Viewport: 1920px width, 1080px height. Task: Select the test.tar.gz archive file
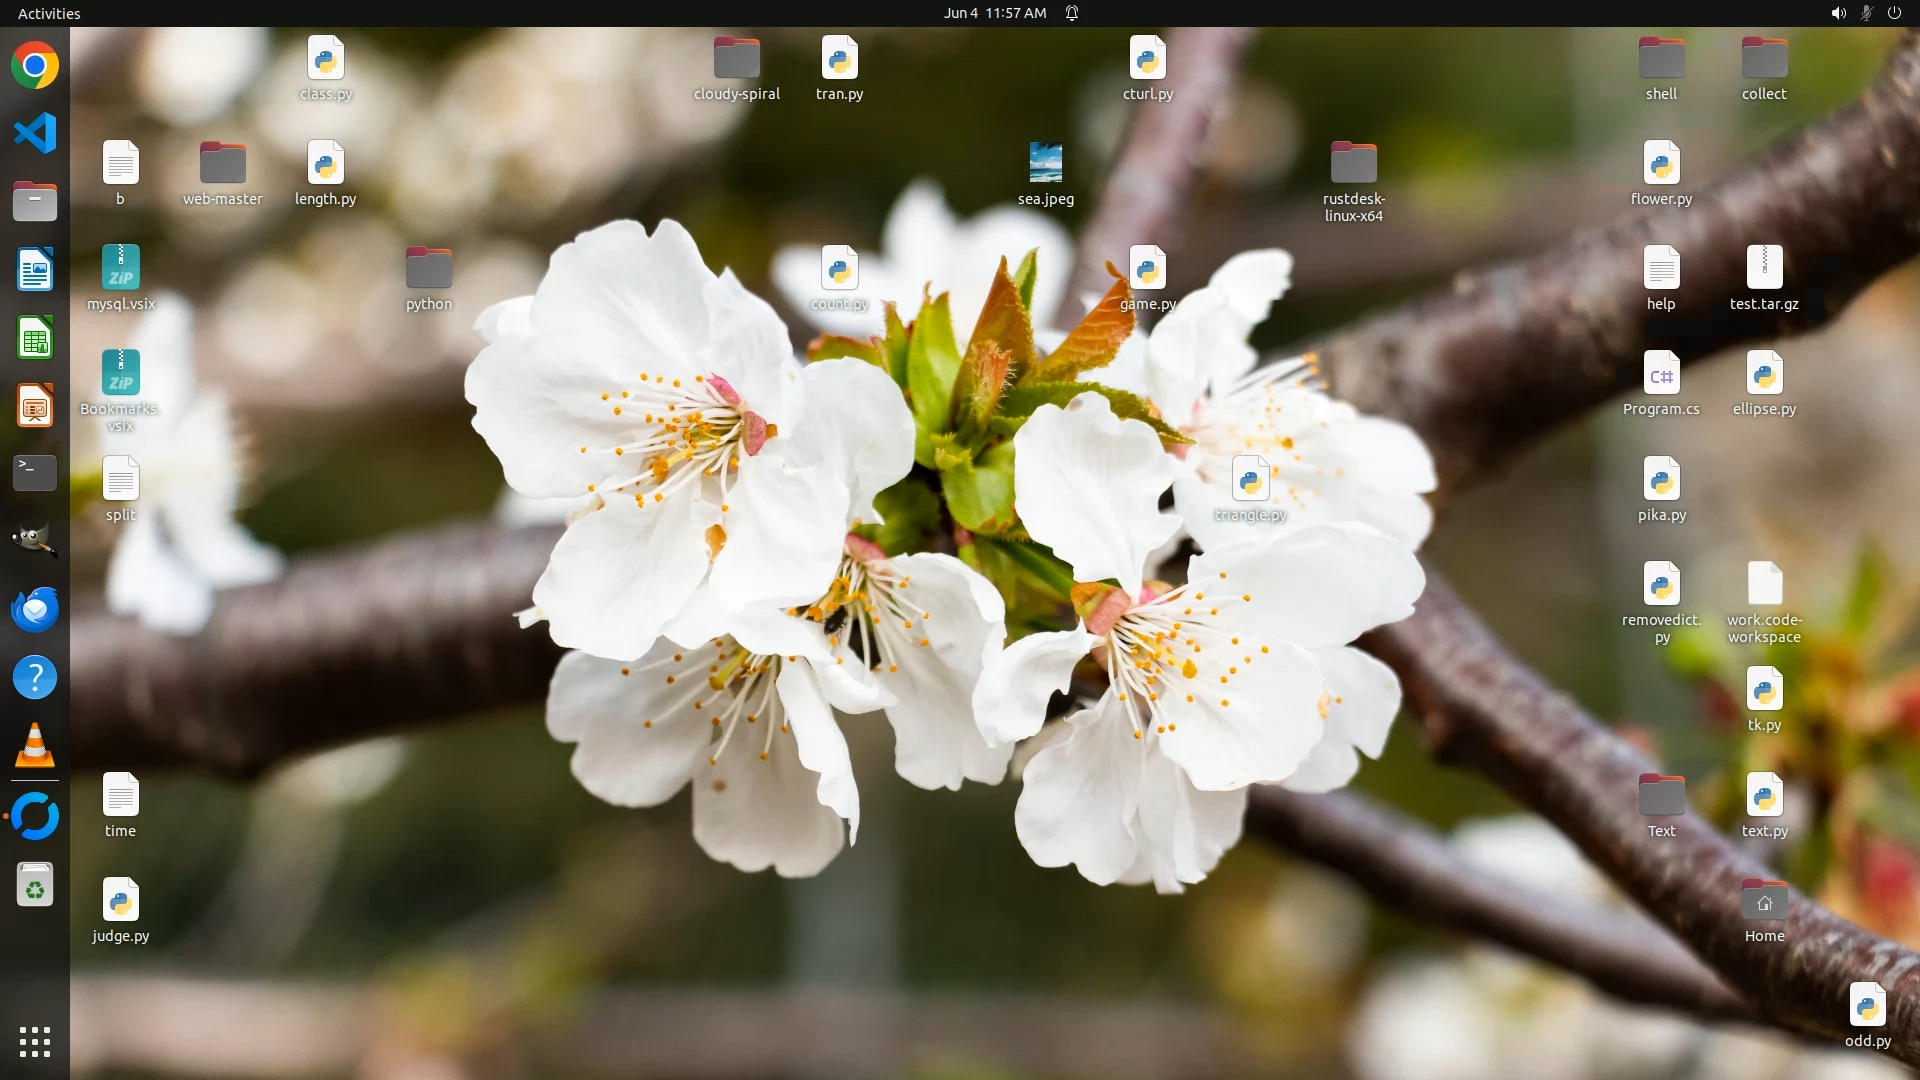pyautogui.click(x=1764, y=269)
